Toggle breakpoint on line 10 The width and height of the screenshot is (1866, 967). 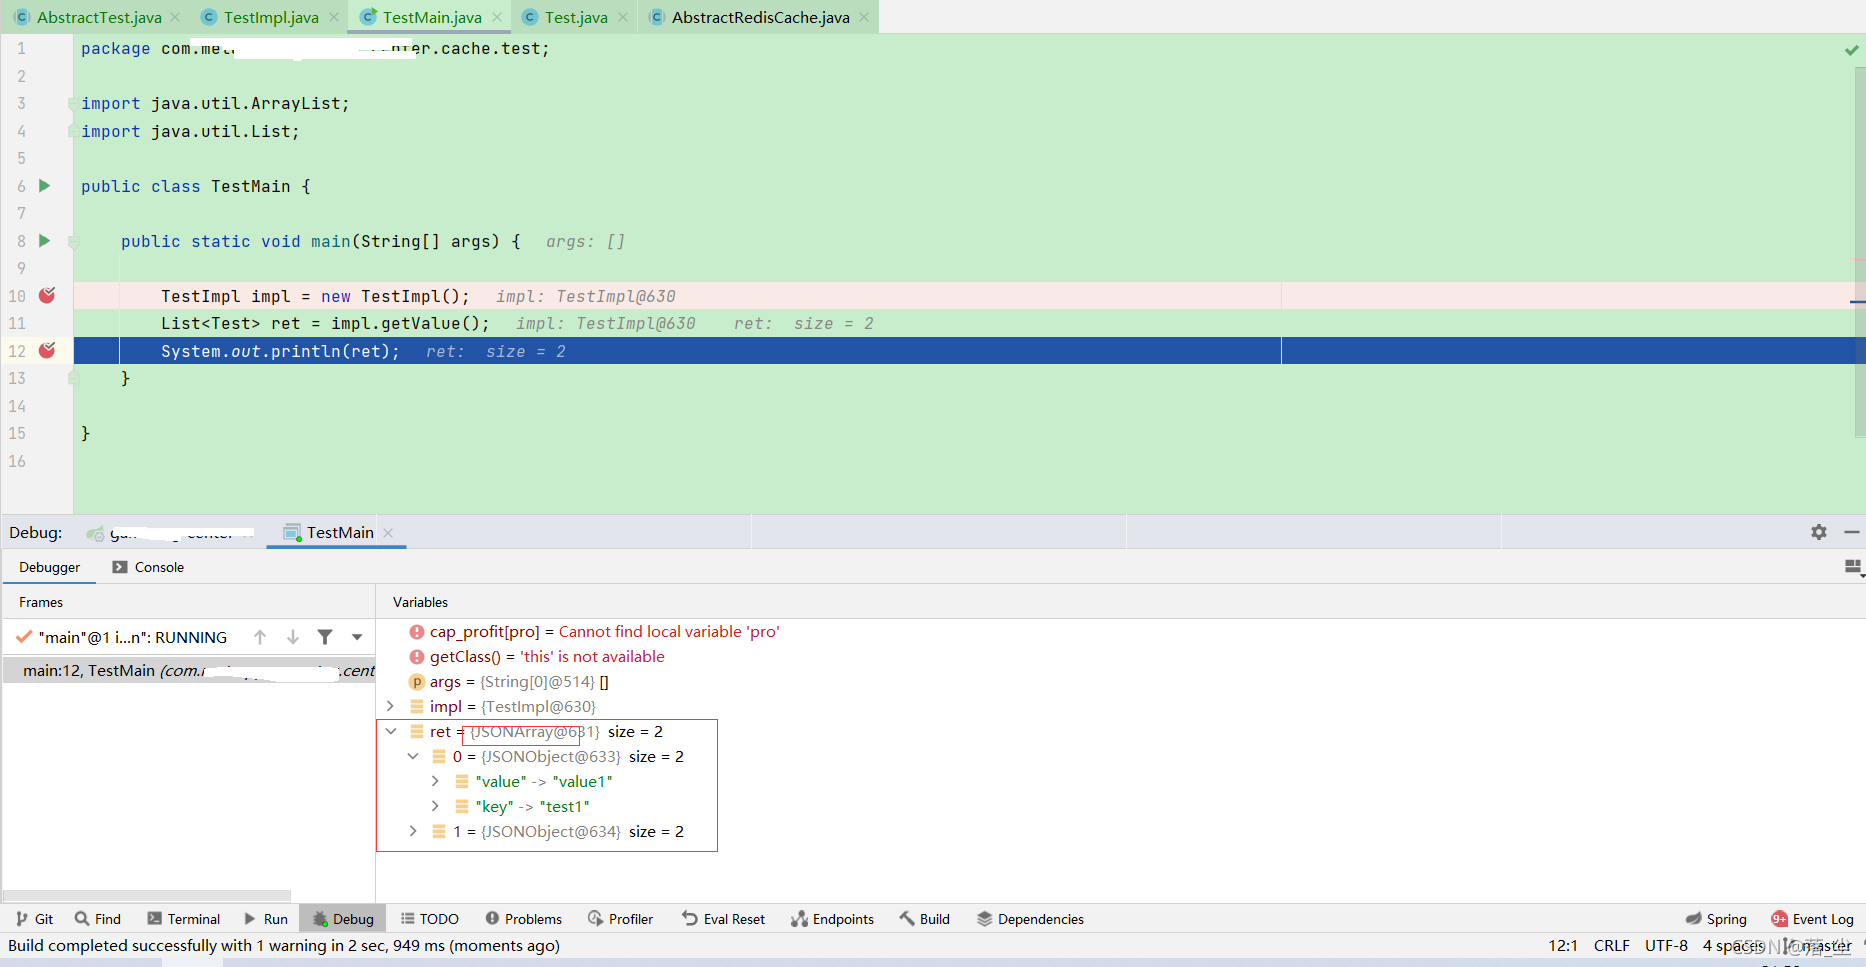(47, 295)
